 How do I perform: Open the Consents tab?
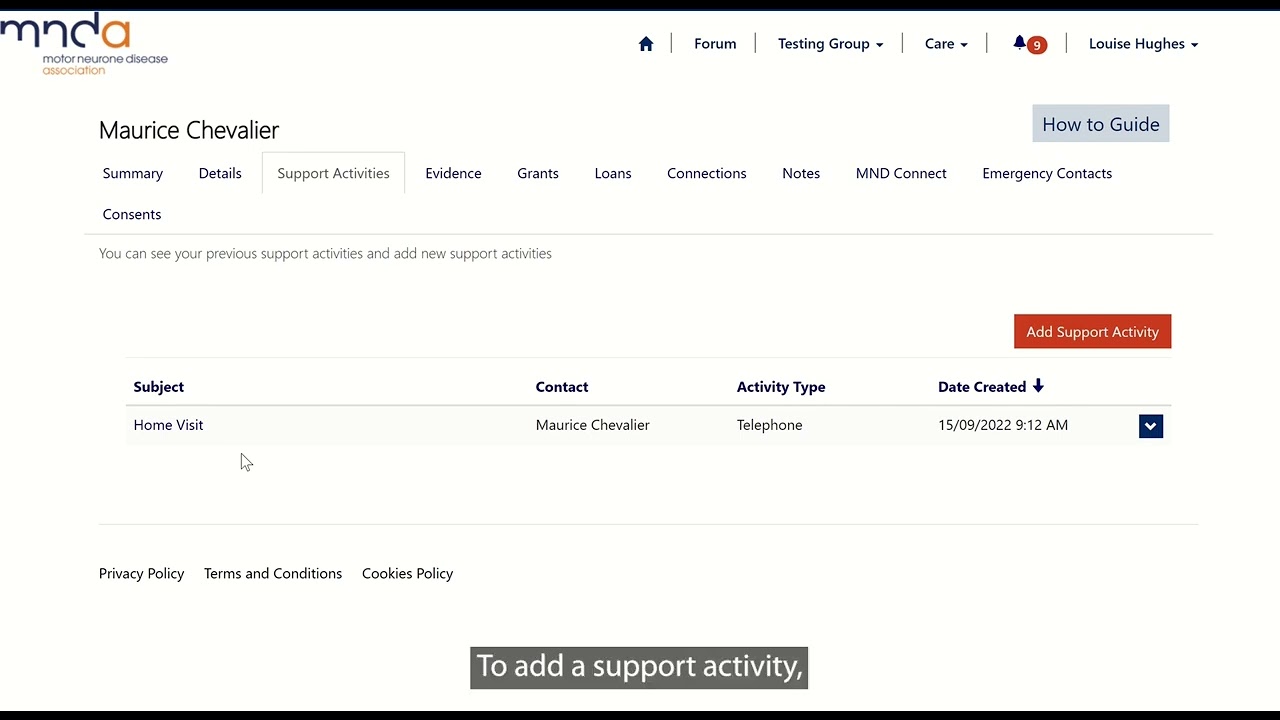(132, 214)
